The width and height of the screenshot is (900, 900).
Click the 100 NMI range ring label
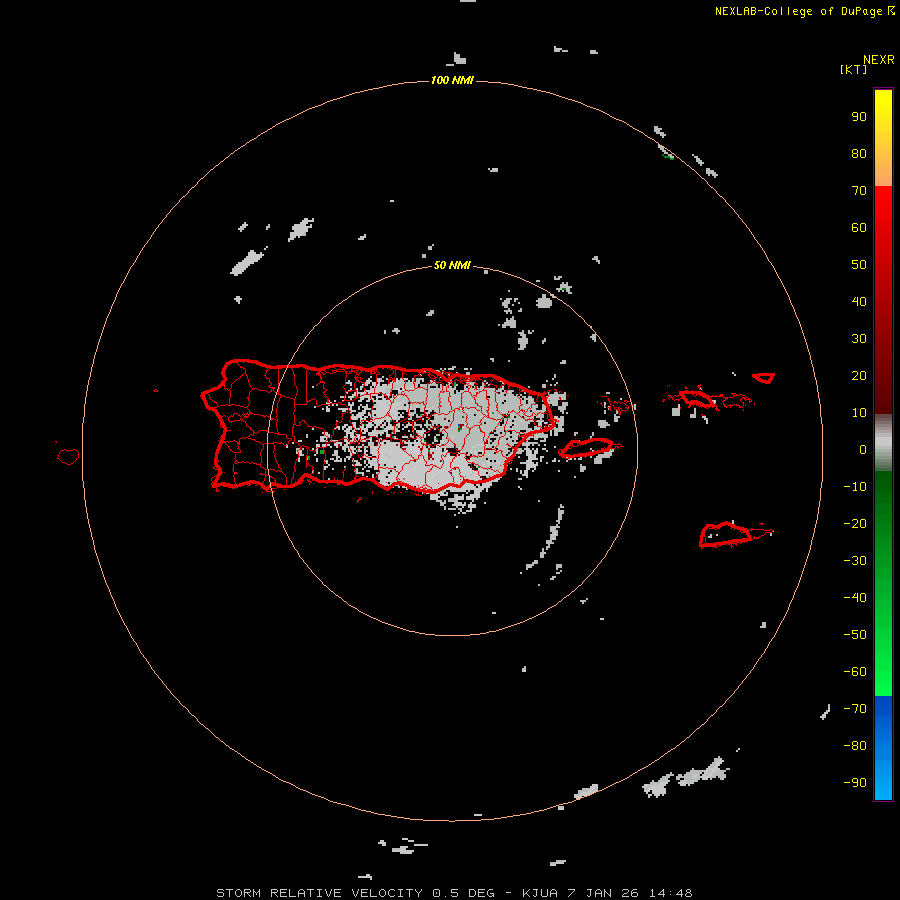[x=452, y=80]
